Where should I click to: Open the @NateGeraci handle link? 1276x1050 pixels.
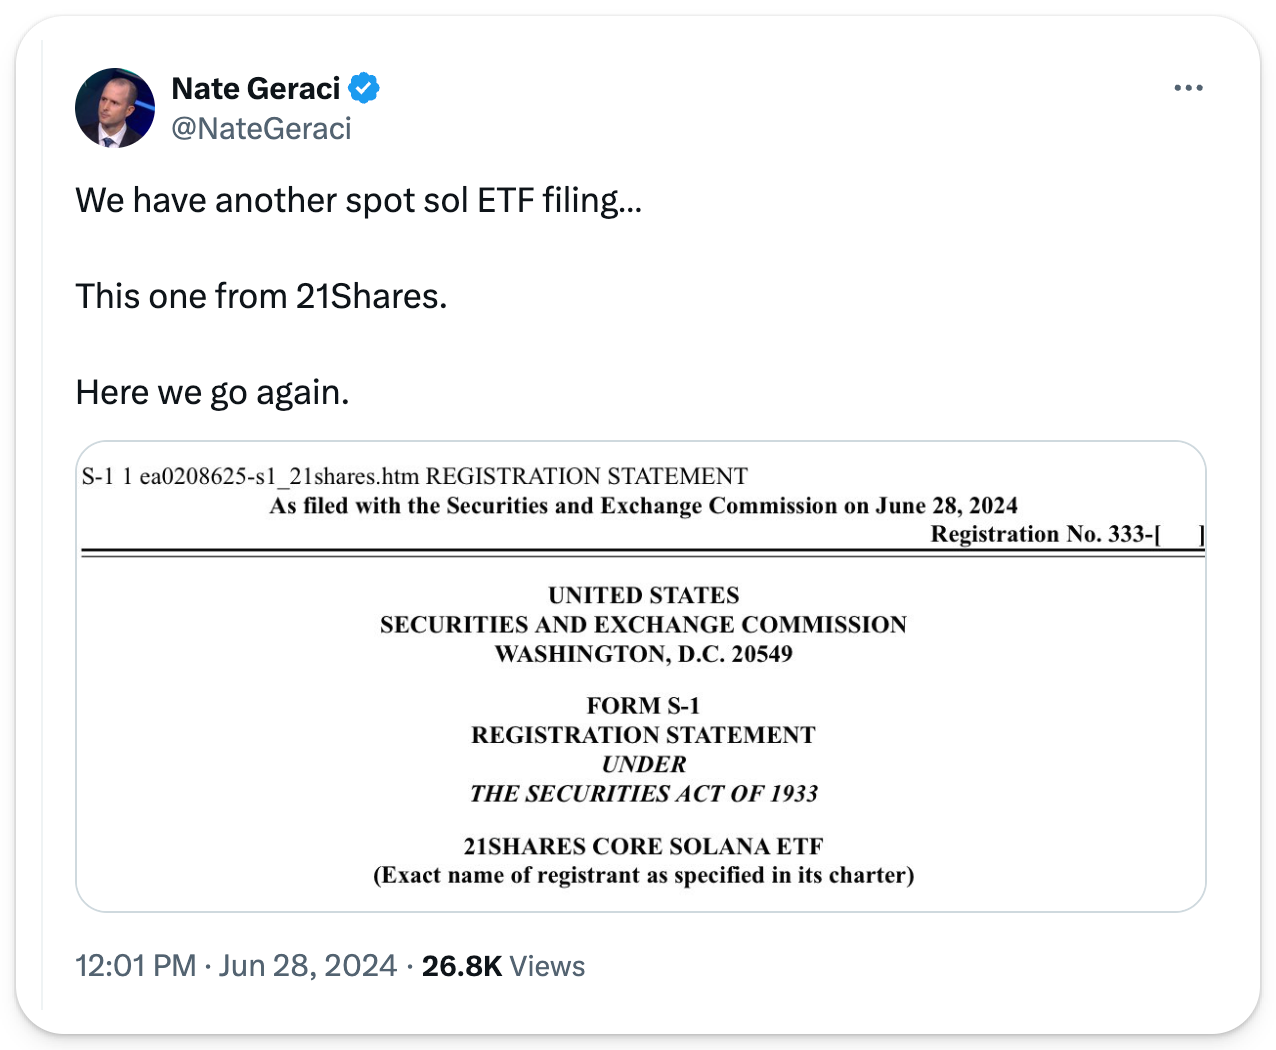click(262, 129)
